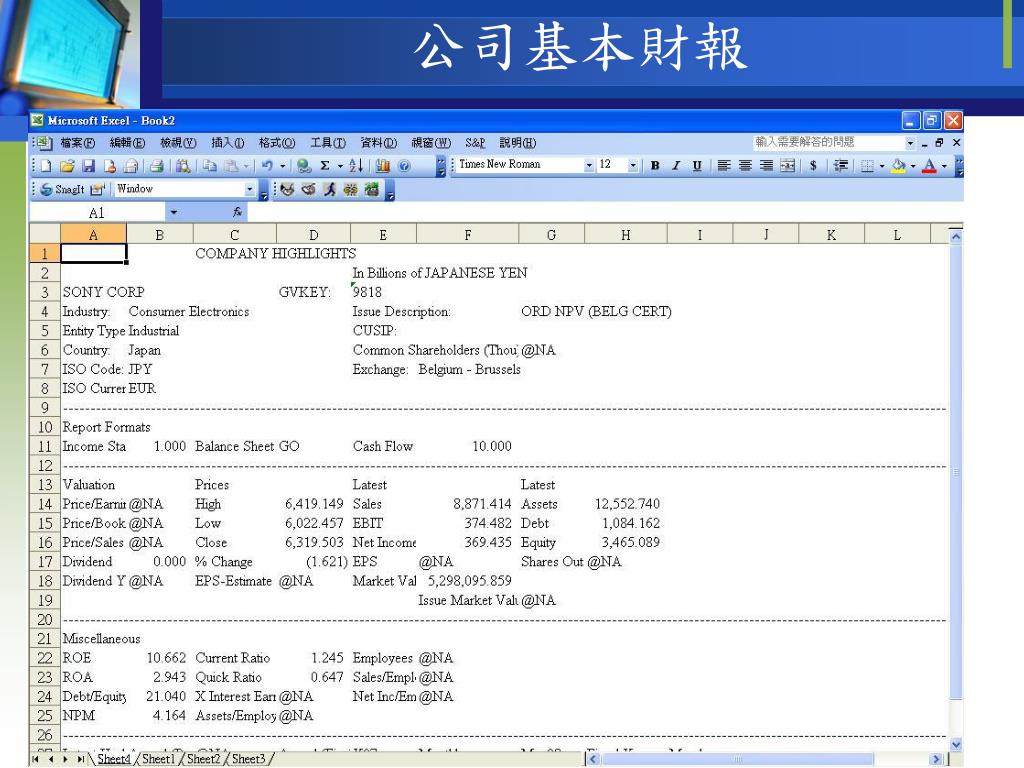Click the Open file folder icon

67,166
